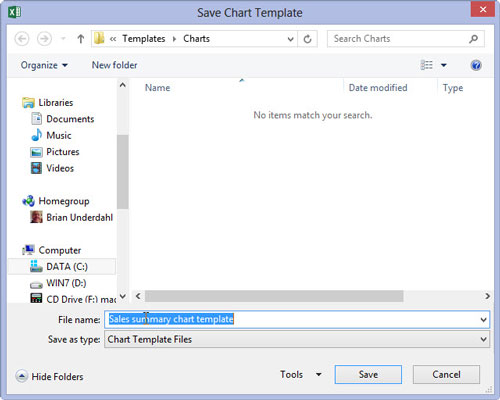Go up one folder level
Viewport: 500px width, 400px height.
point(81,39)
